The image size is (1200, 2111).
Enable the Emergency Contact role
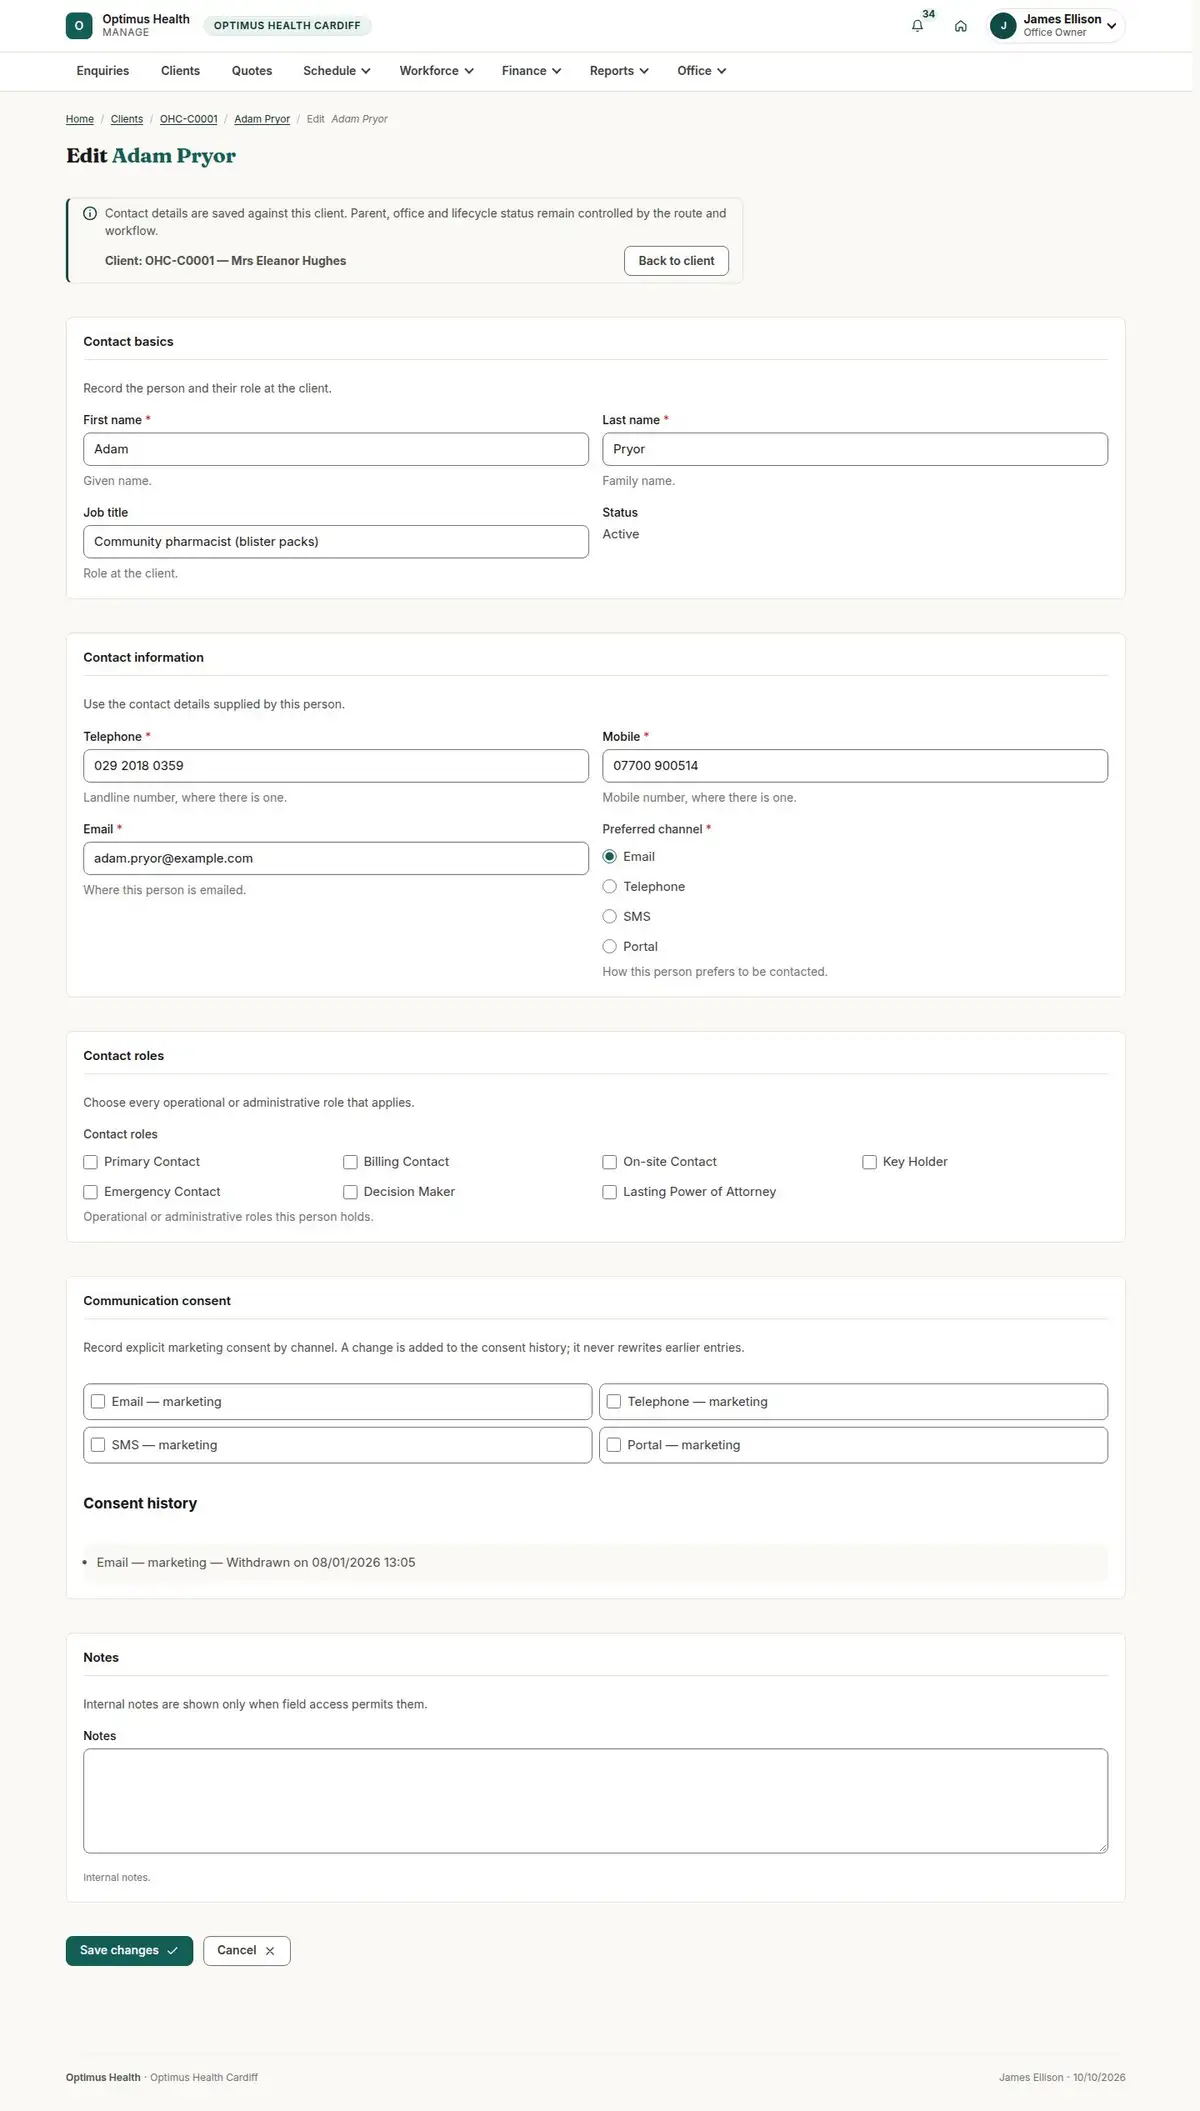(90, 1192)
